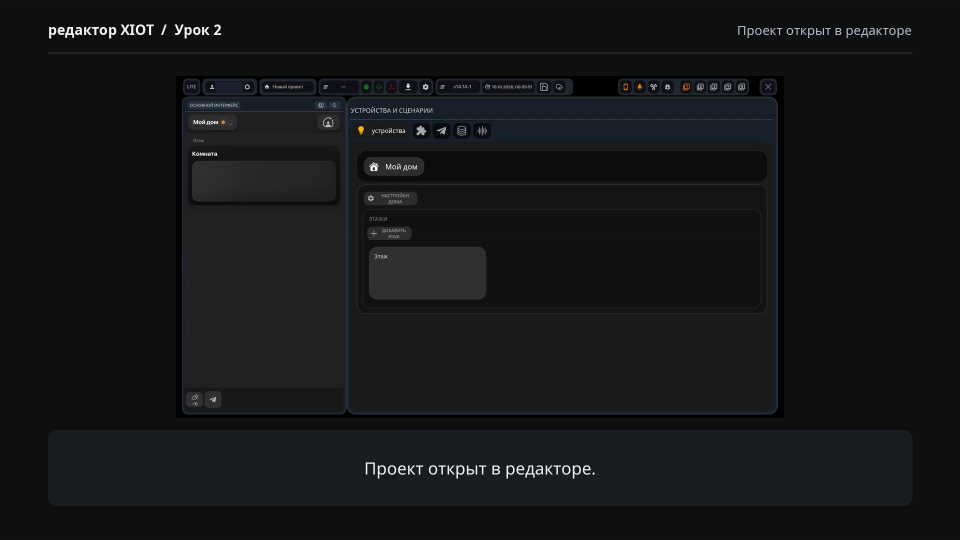Switch to the Telegram paper plane tab
Viewport: 960px width, 540px height.
click(441, 130)
